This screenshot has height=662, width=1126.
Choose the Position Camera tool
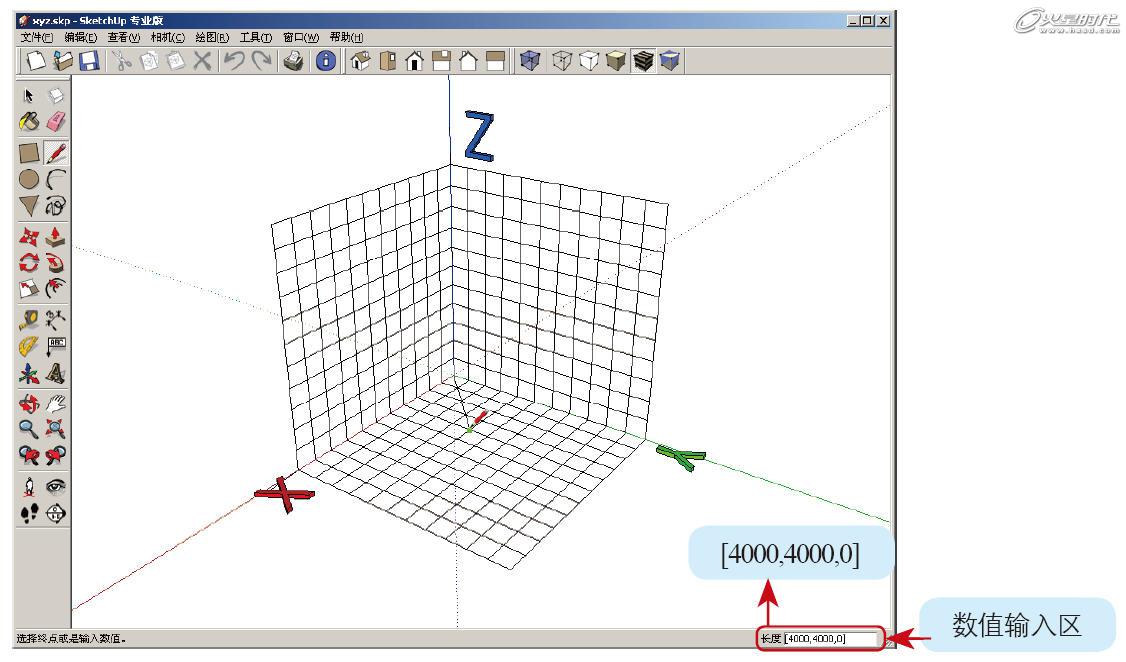pos(29,486)
